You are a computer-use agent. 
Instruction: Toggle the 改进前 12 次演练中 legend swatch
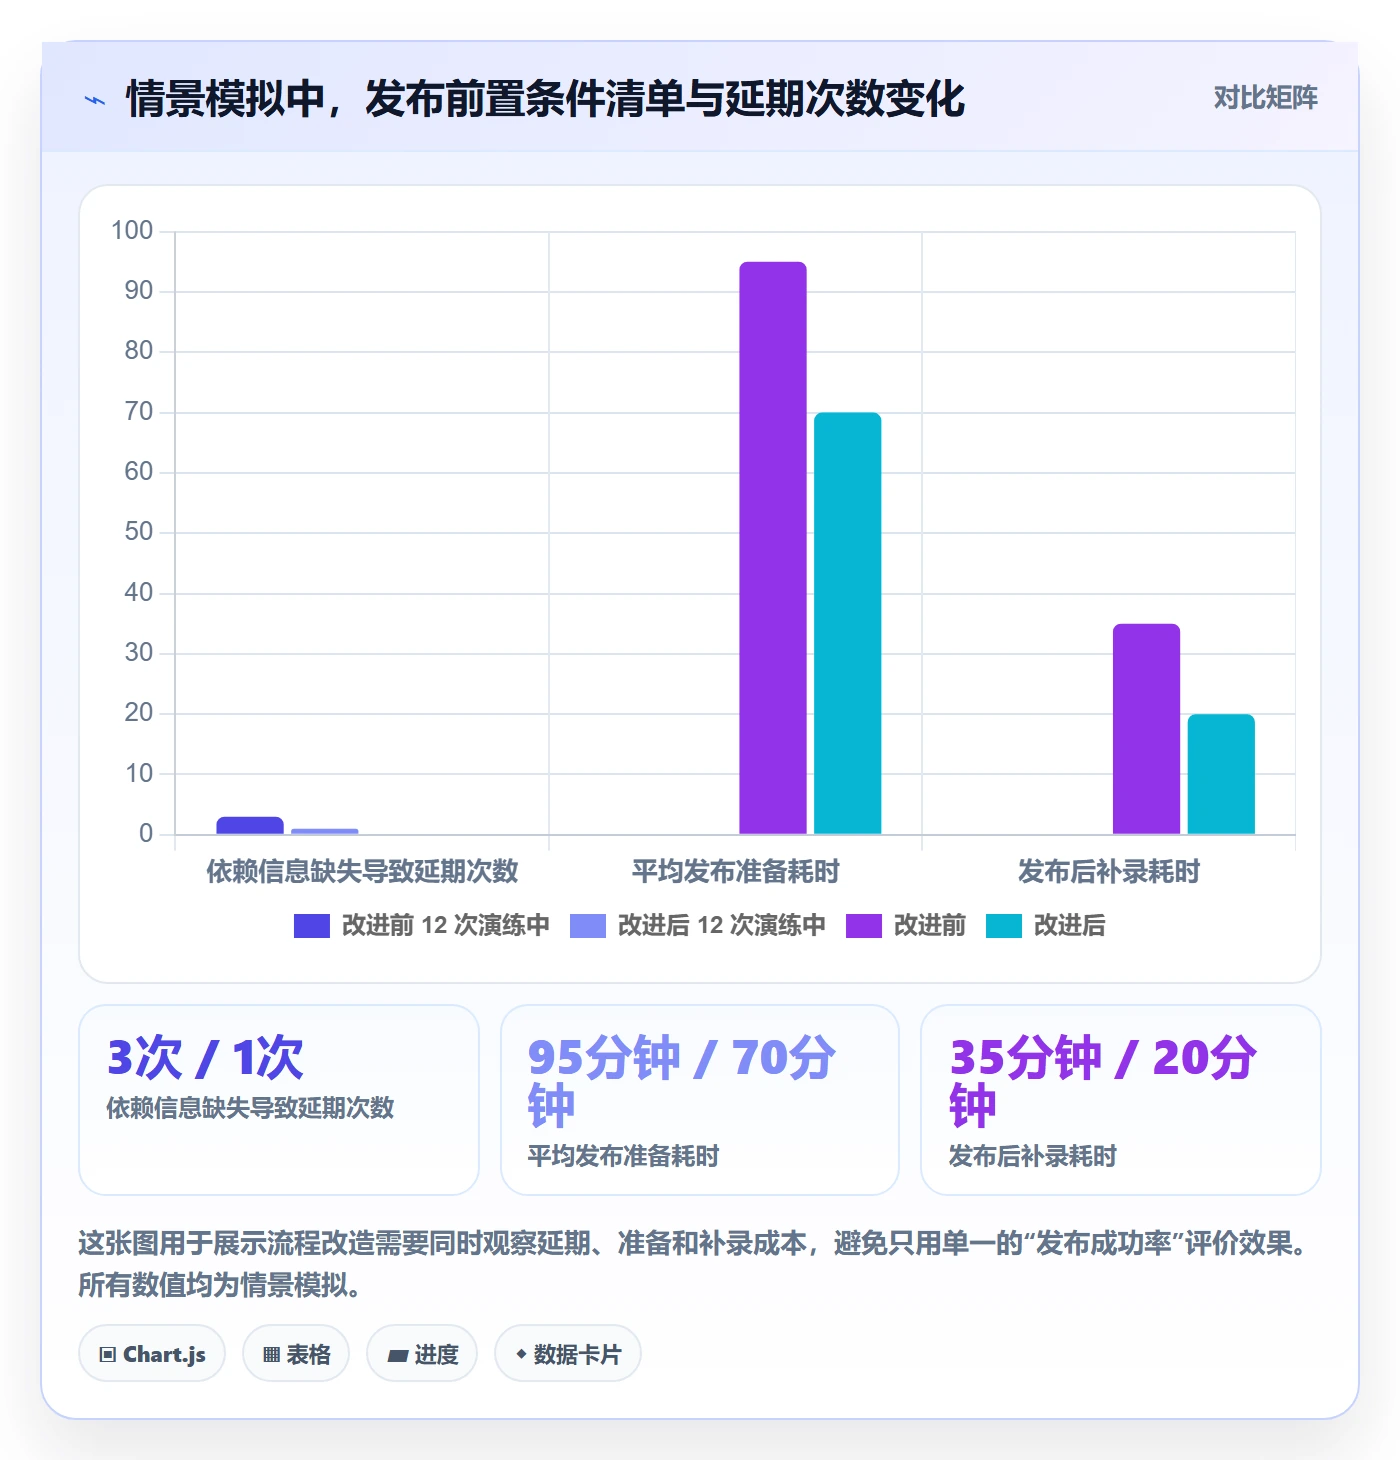312,926
